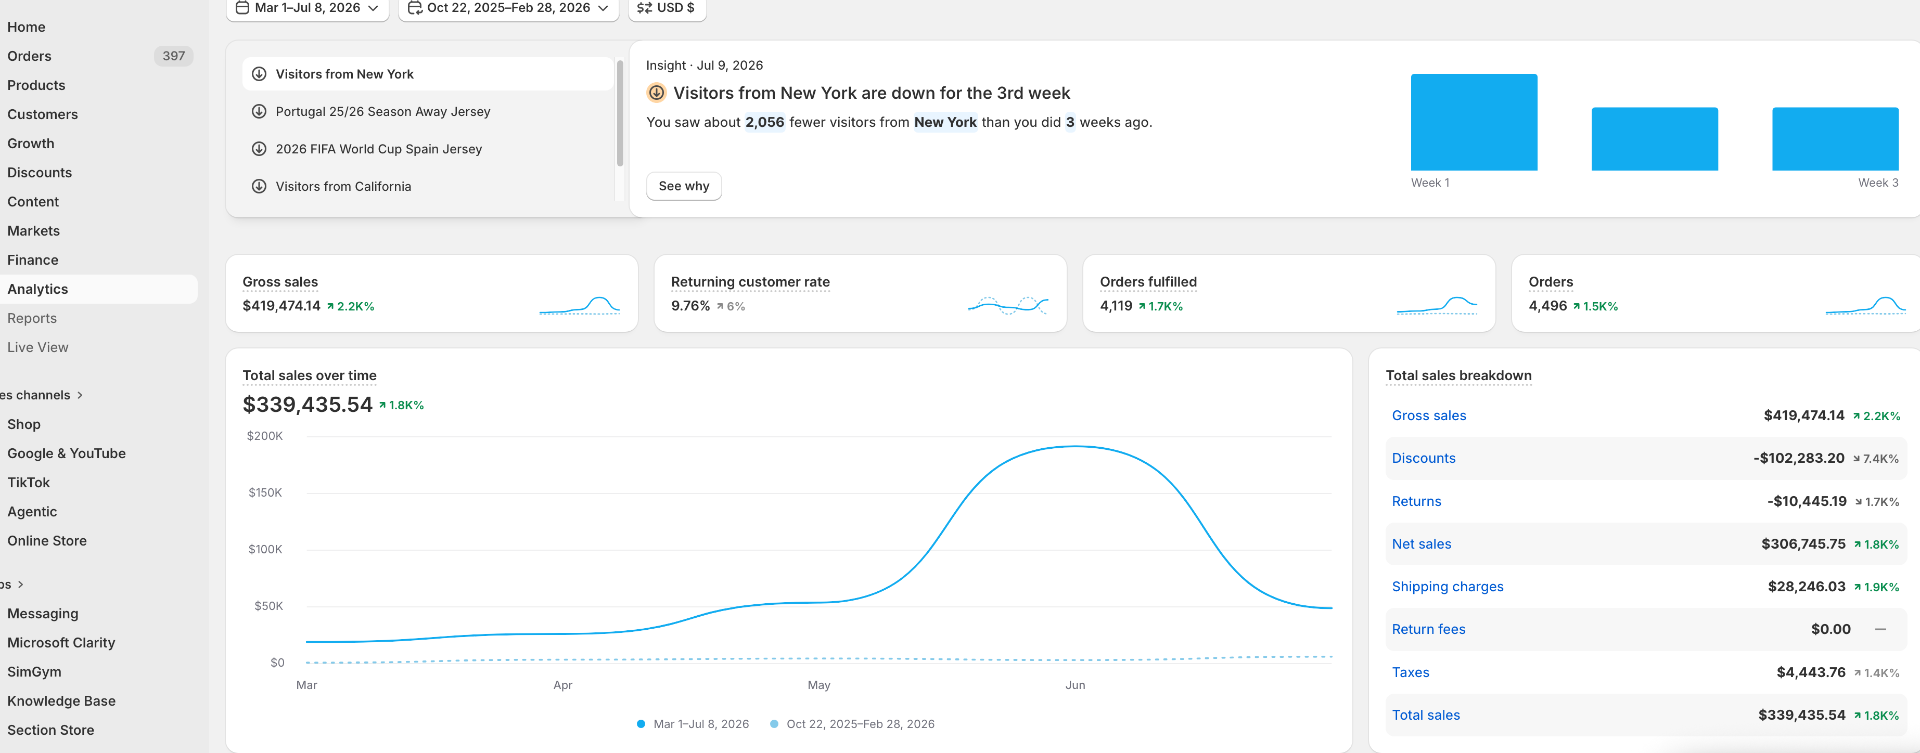Click the See why button
1920x753 pixels.
tap(684, 186)
